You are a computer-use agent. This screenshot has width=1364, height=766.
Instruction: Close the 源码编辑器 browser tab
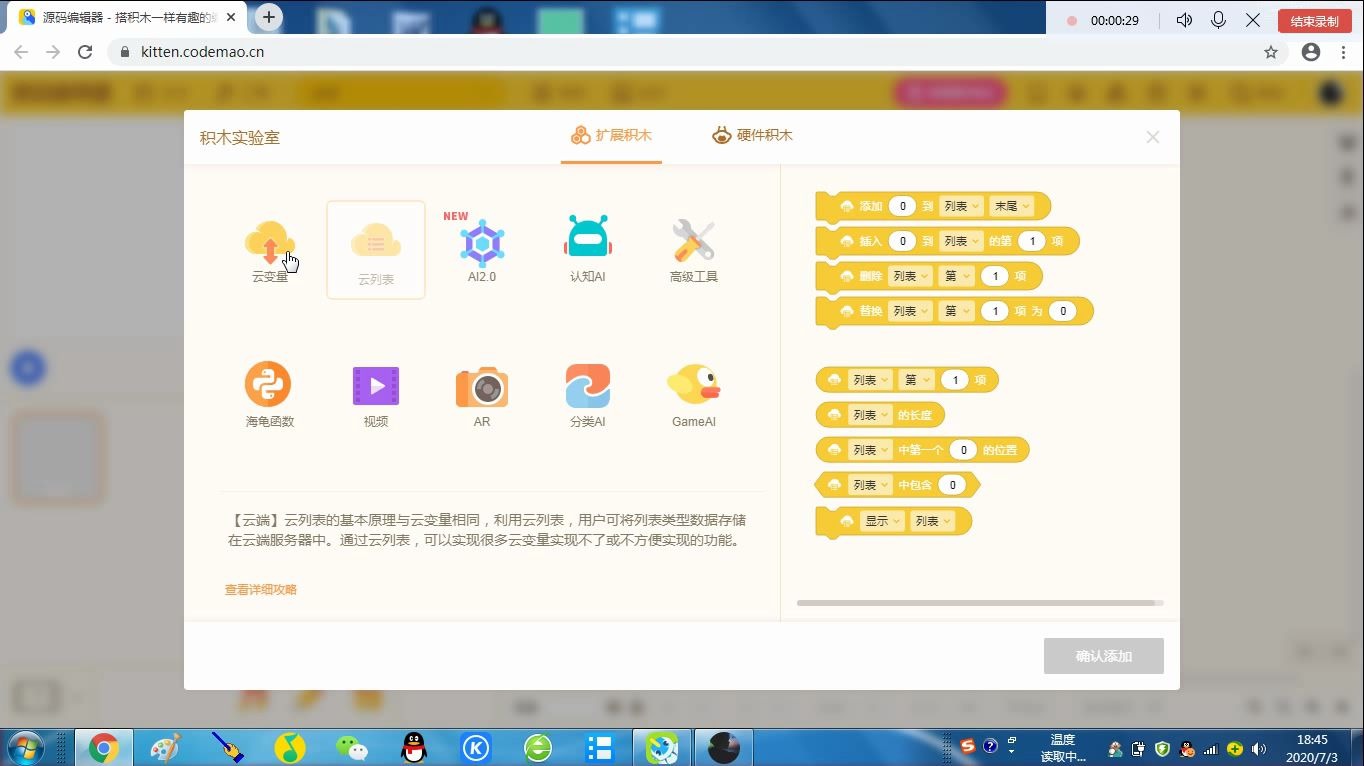tap(232, 18)
